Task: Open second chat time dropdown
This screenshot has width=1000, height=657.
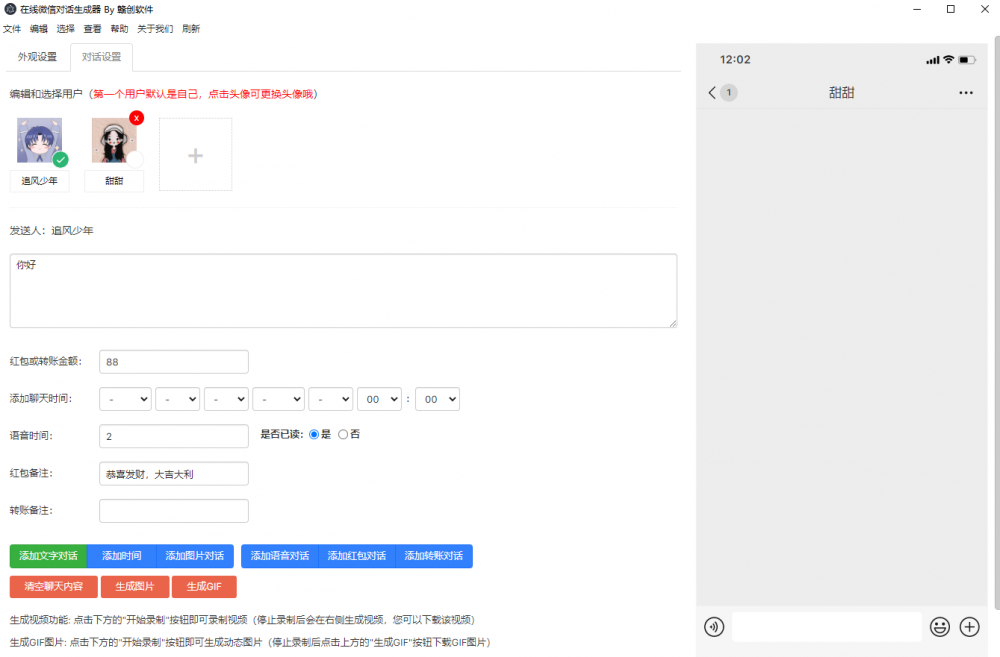Action: 178,399
